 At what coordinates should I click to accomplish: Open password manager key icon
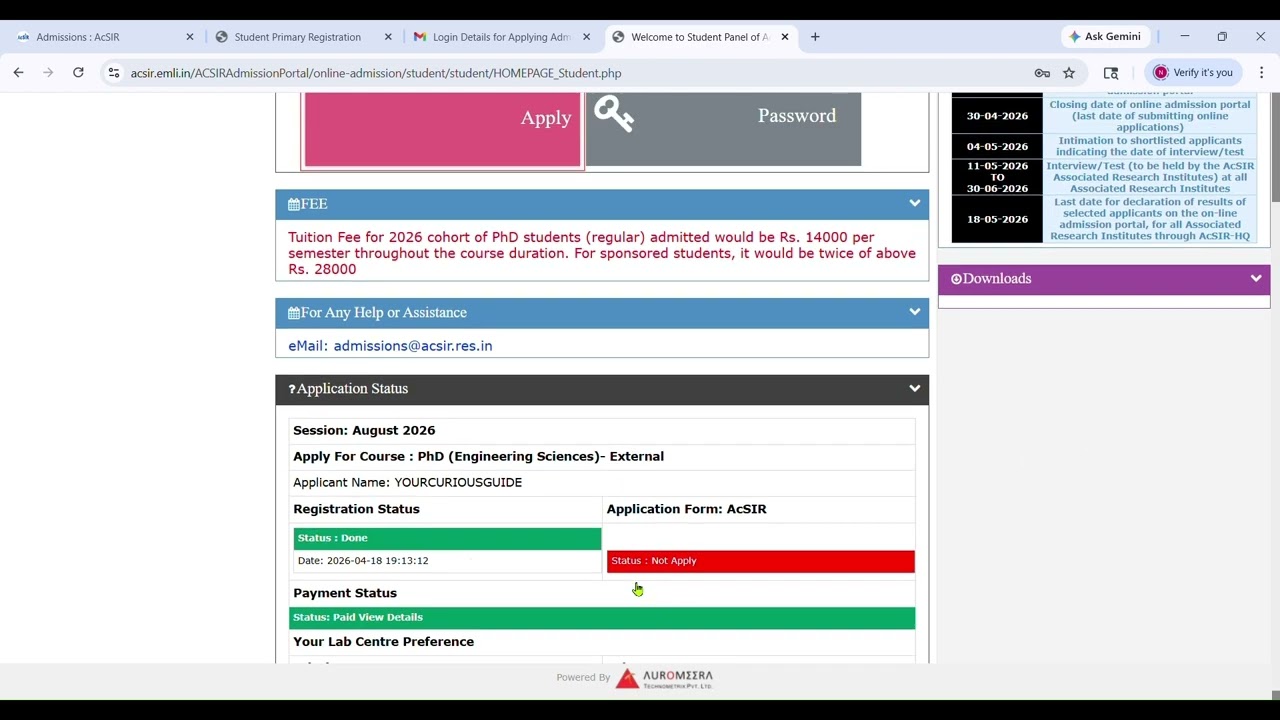[x=1042, y=73]
